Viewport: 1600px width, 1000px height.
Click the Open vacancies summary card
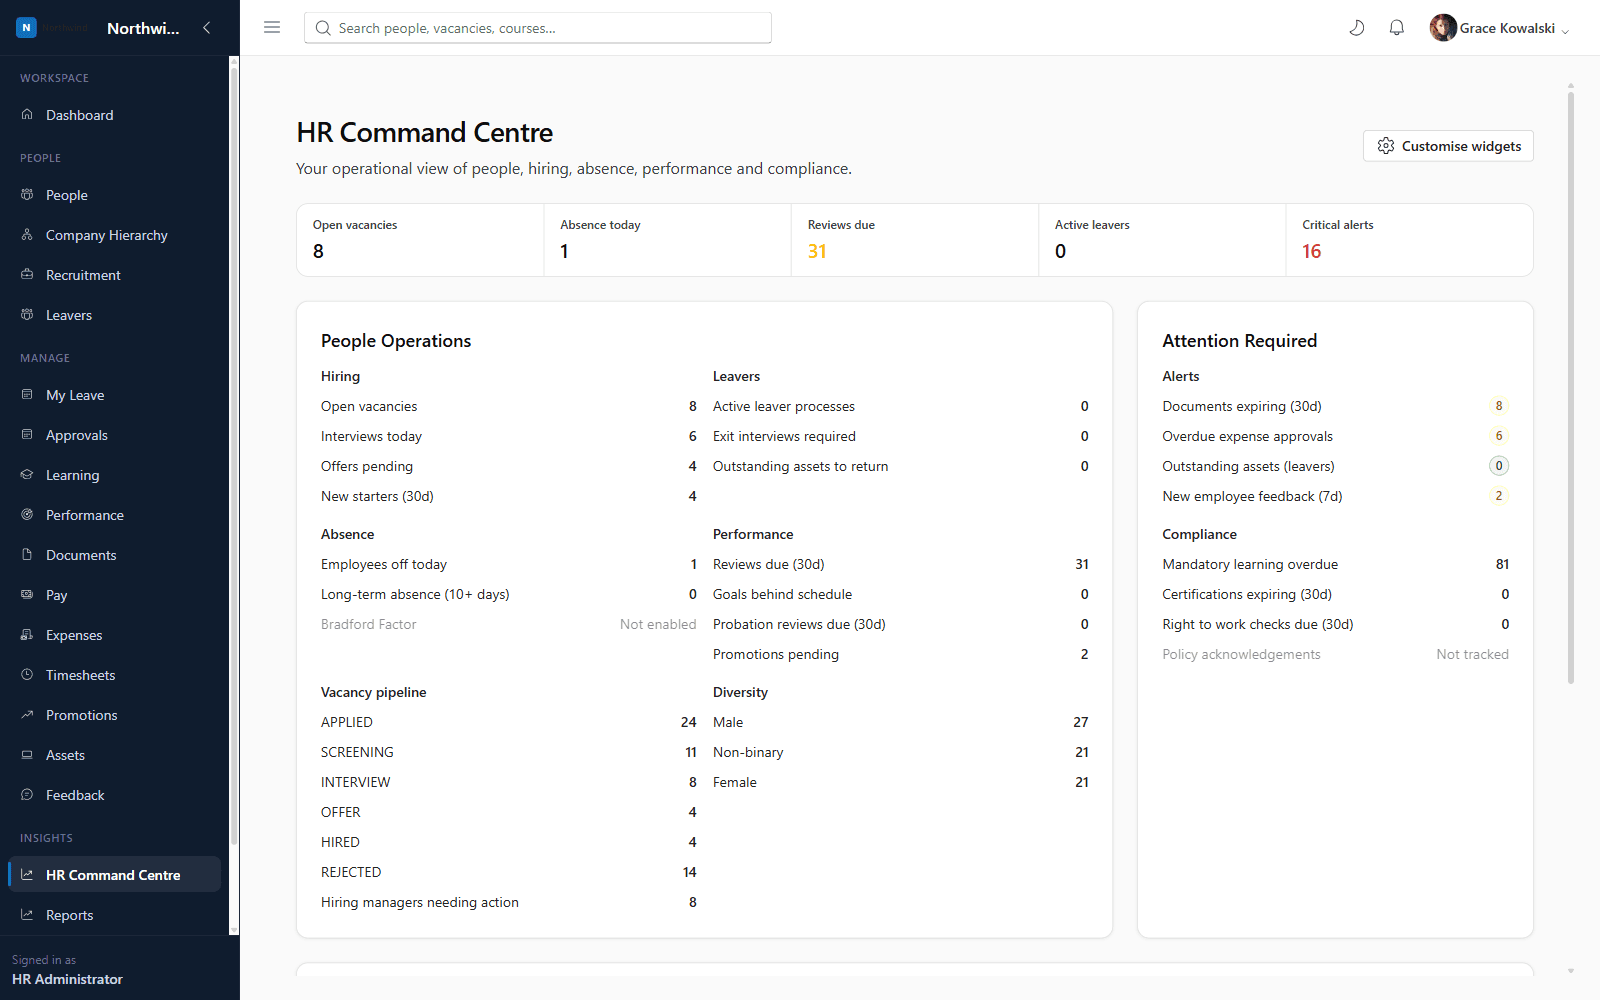(x=420, y=240)
